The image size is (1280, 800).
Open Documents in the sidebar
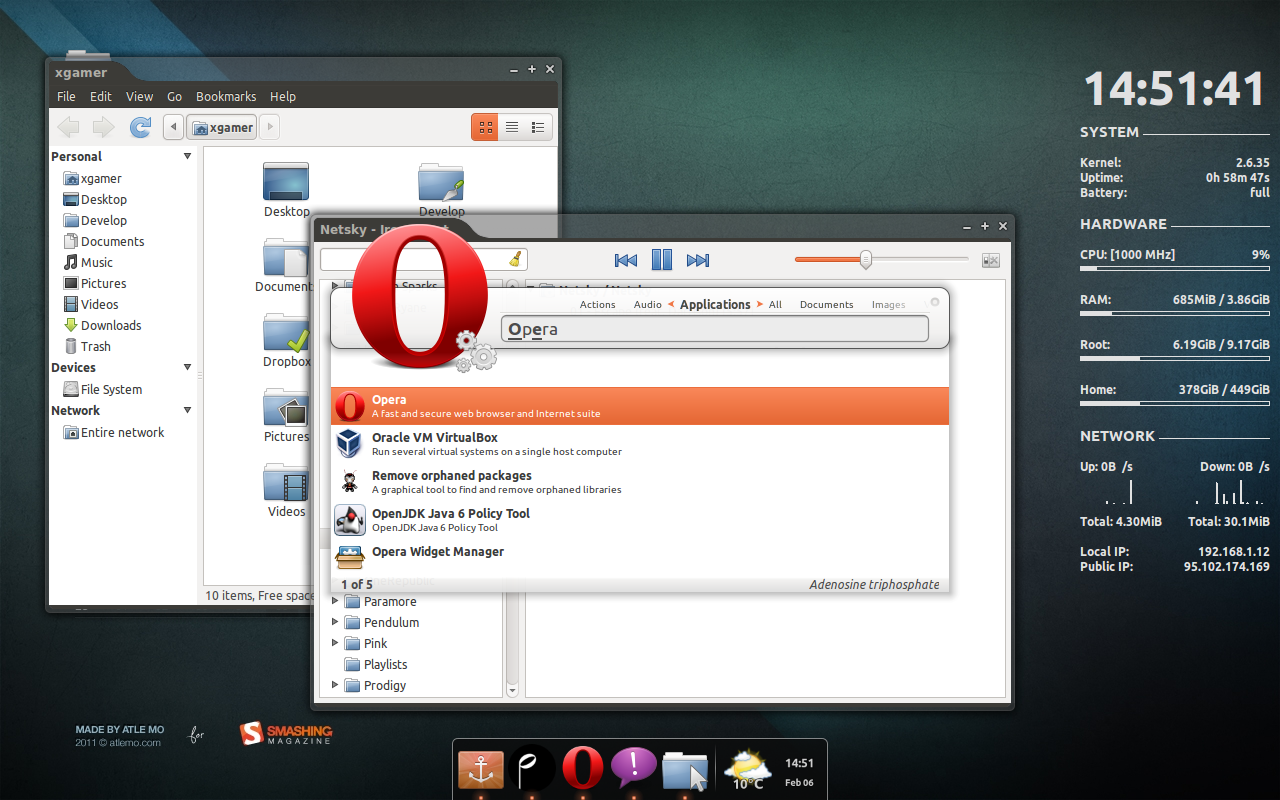tap(104, 241)
